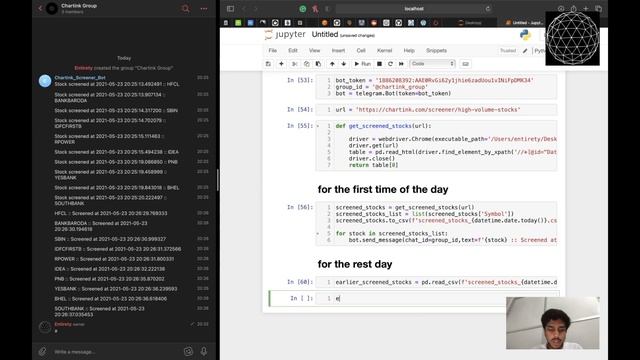Click message 'HFCL :: Screened at 2021-05-23'
Screen dimensions: 640x360
point(111,213)
